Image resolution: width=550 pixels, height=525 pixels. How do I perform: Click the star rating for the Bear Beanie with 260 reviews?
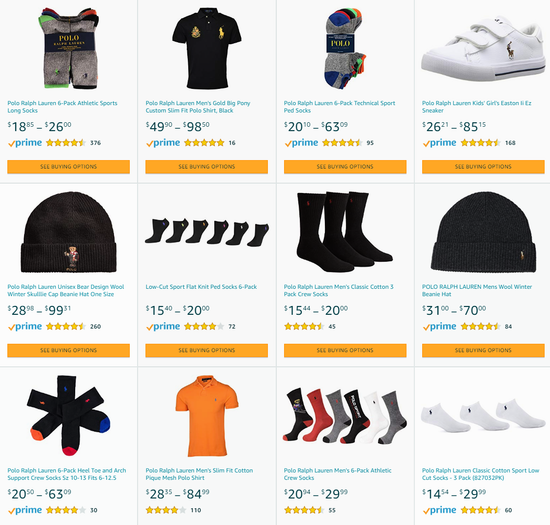click(66, 327)
